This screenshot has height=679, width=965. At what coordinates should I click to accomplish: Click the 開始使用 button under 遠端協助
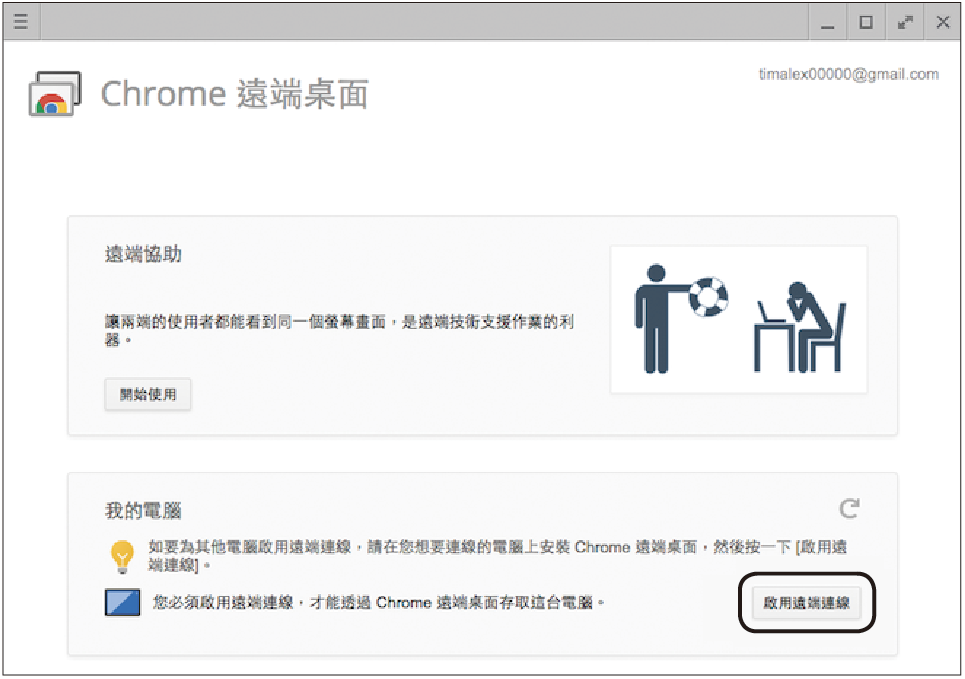pyautogui.click(x=148, y=395)
